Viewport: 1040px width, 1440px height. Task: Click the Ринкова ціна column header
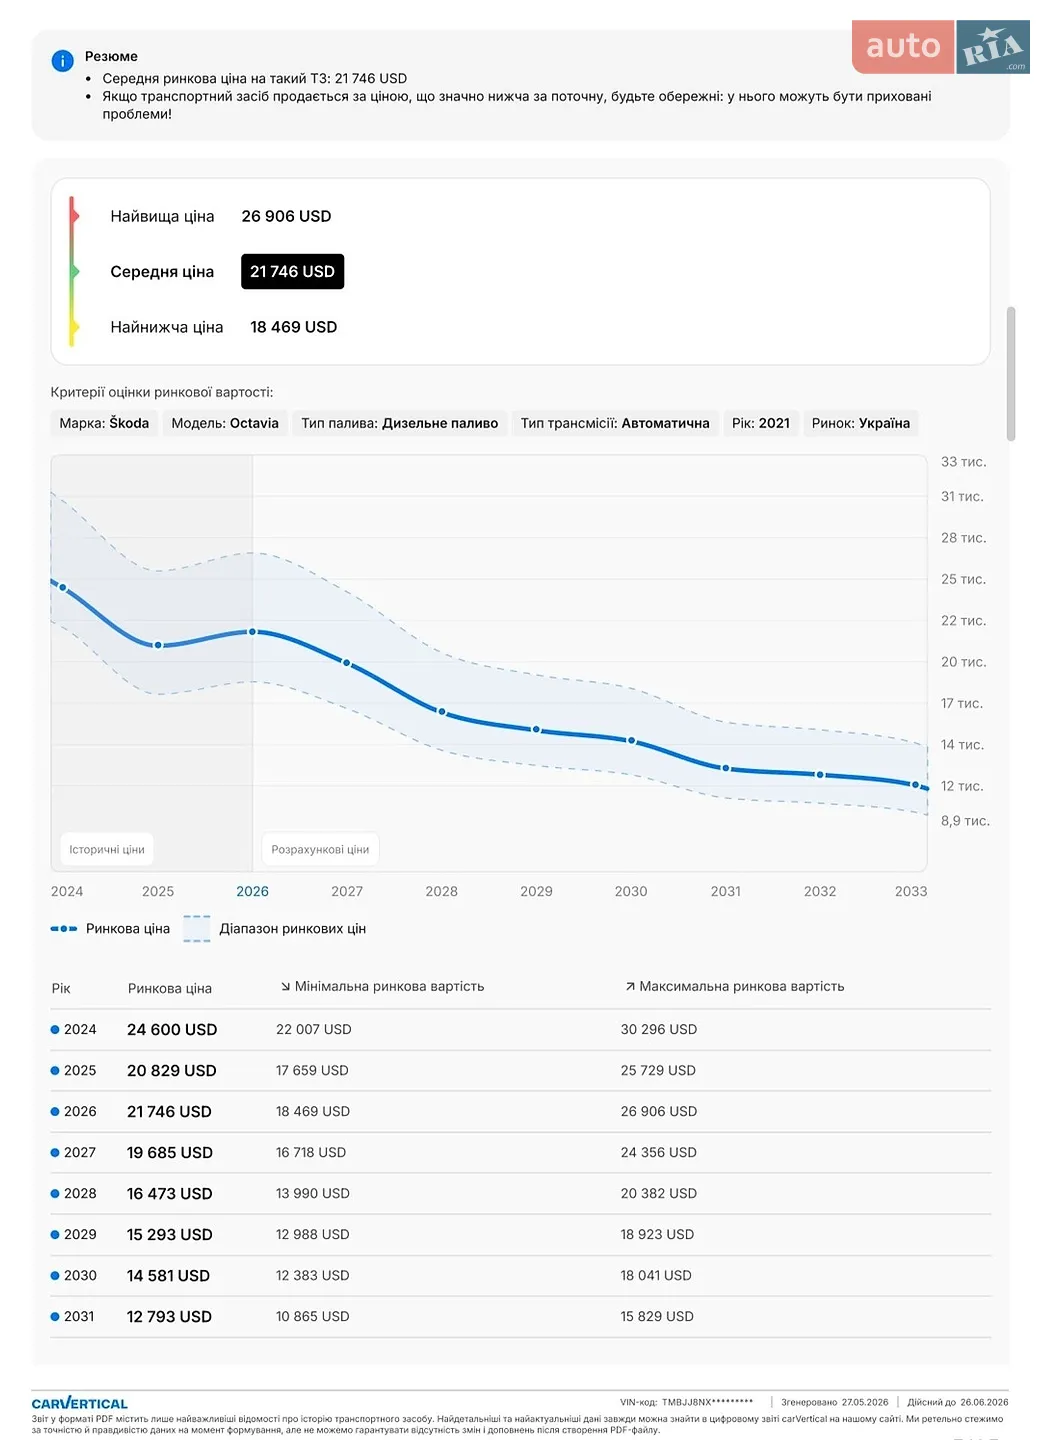[170, 988]
